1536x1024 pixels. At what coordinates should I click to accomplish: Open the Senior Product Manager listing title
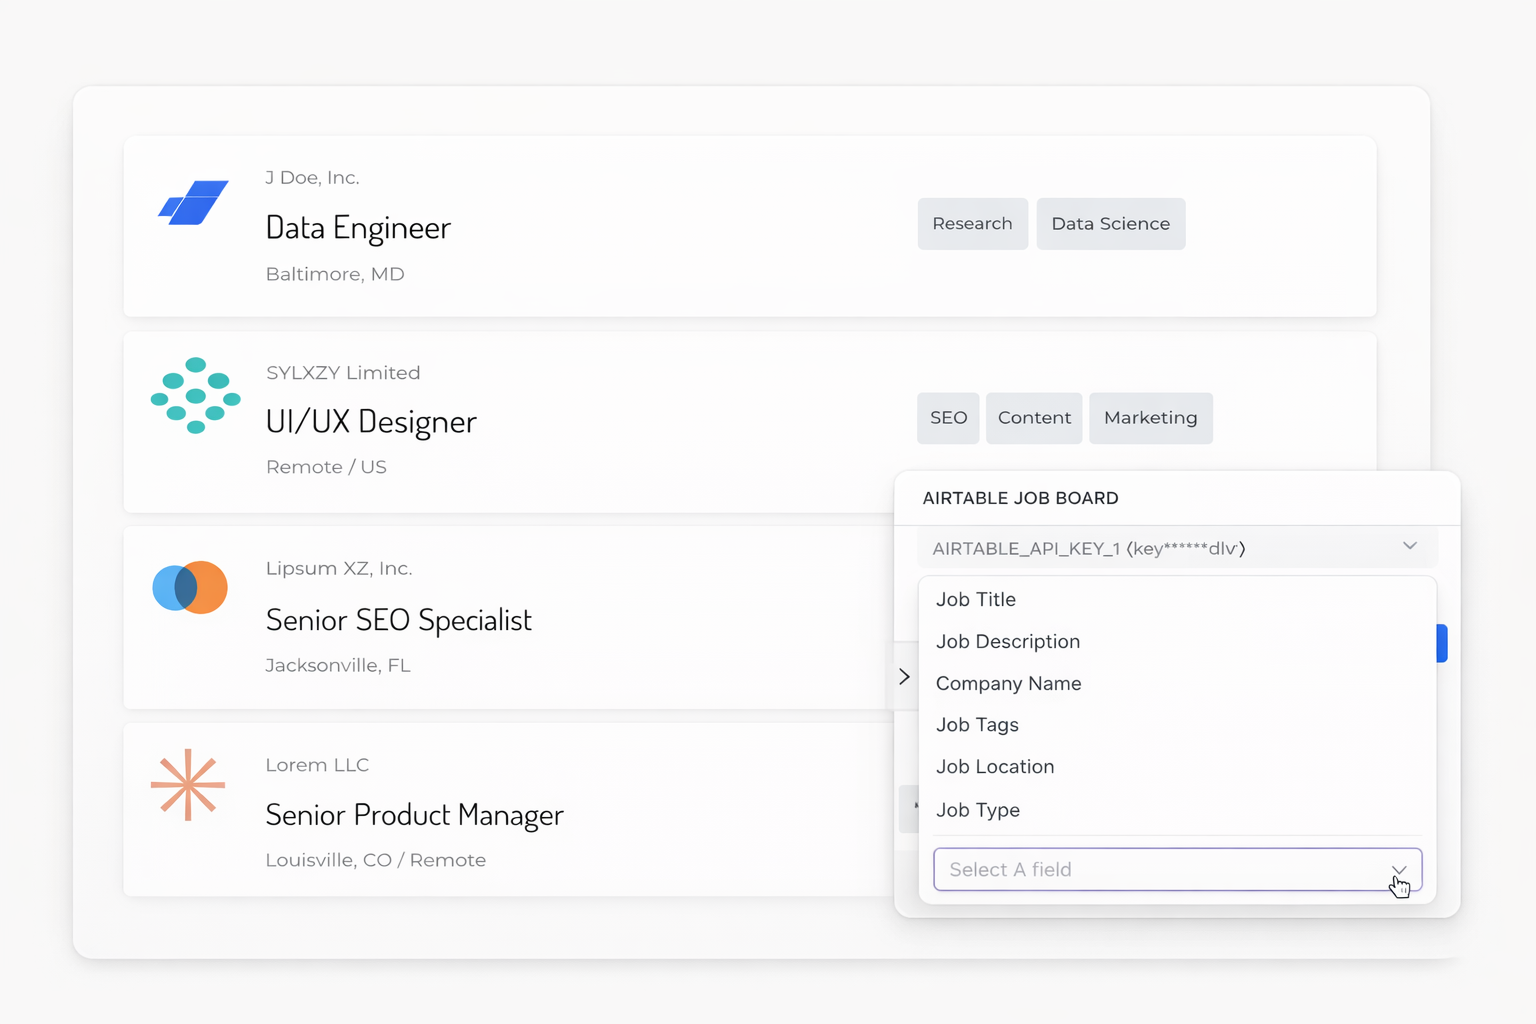414,816
